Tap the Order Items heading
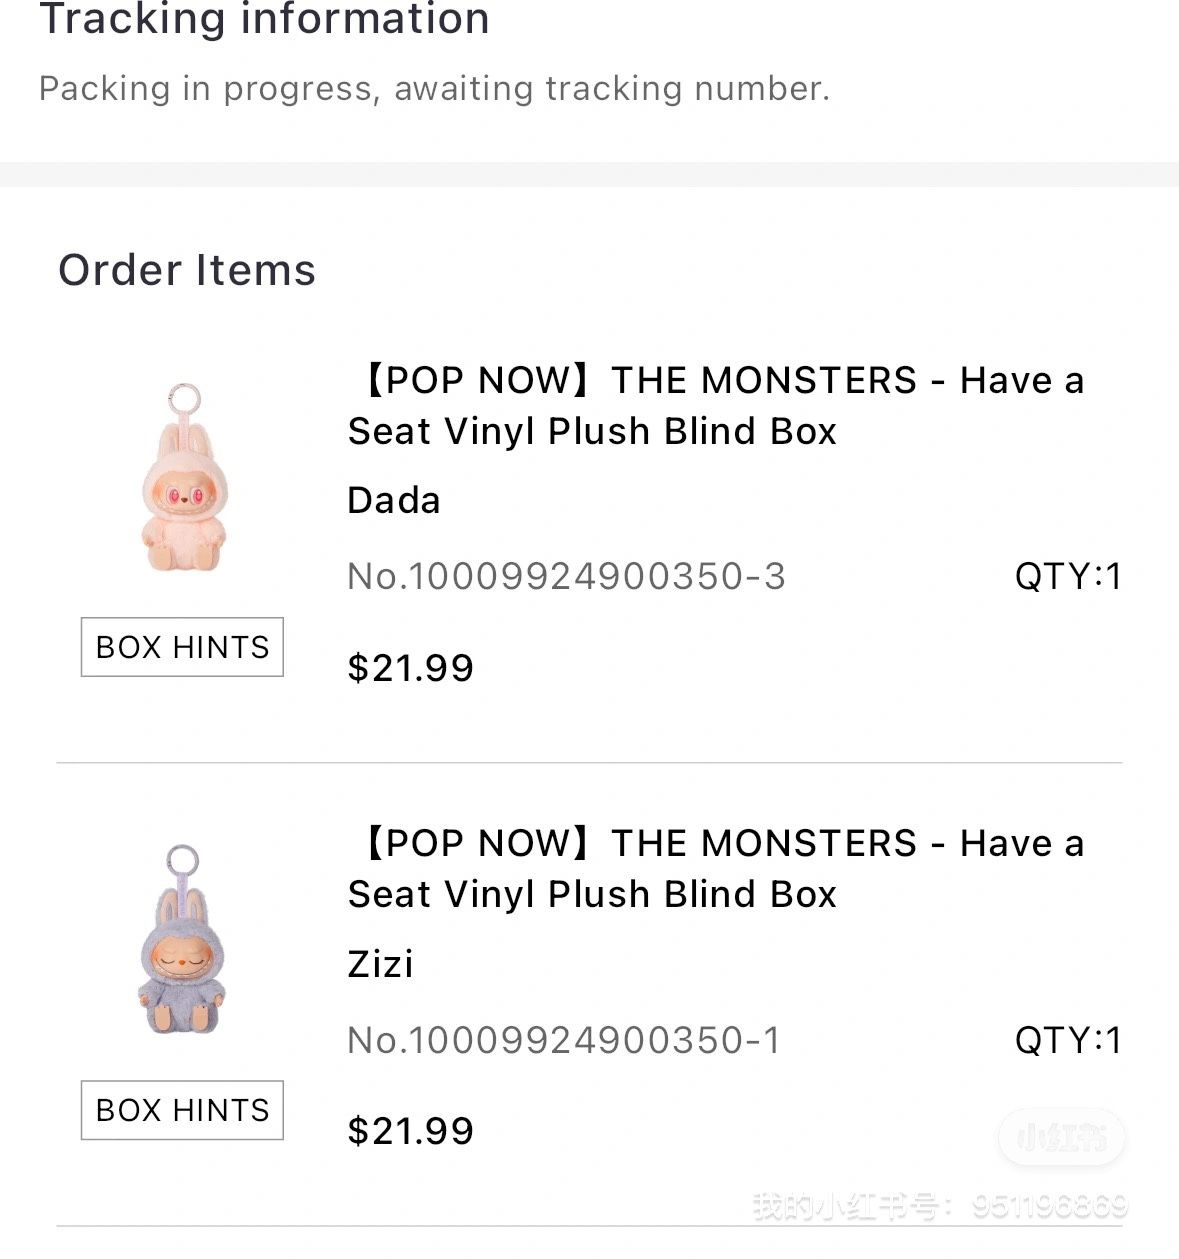 (x=187, y=270)
